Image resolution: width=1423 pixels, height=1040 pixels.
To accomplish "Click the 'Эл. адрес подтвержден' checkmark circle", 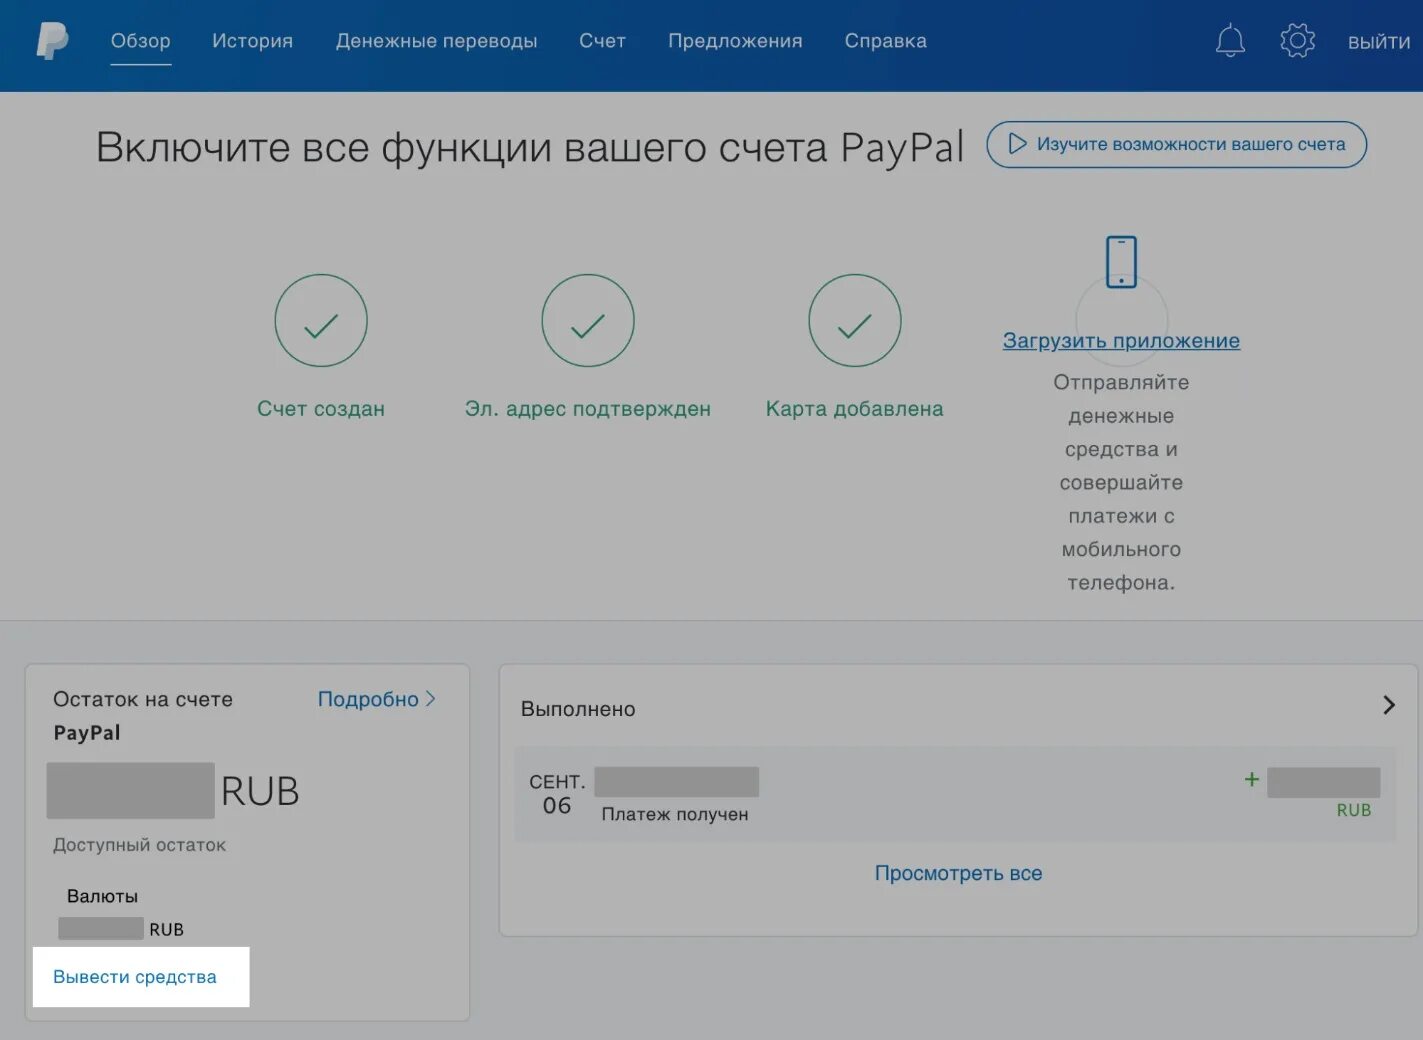I will click(x=588, y=320).
